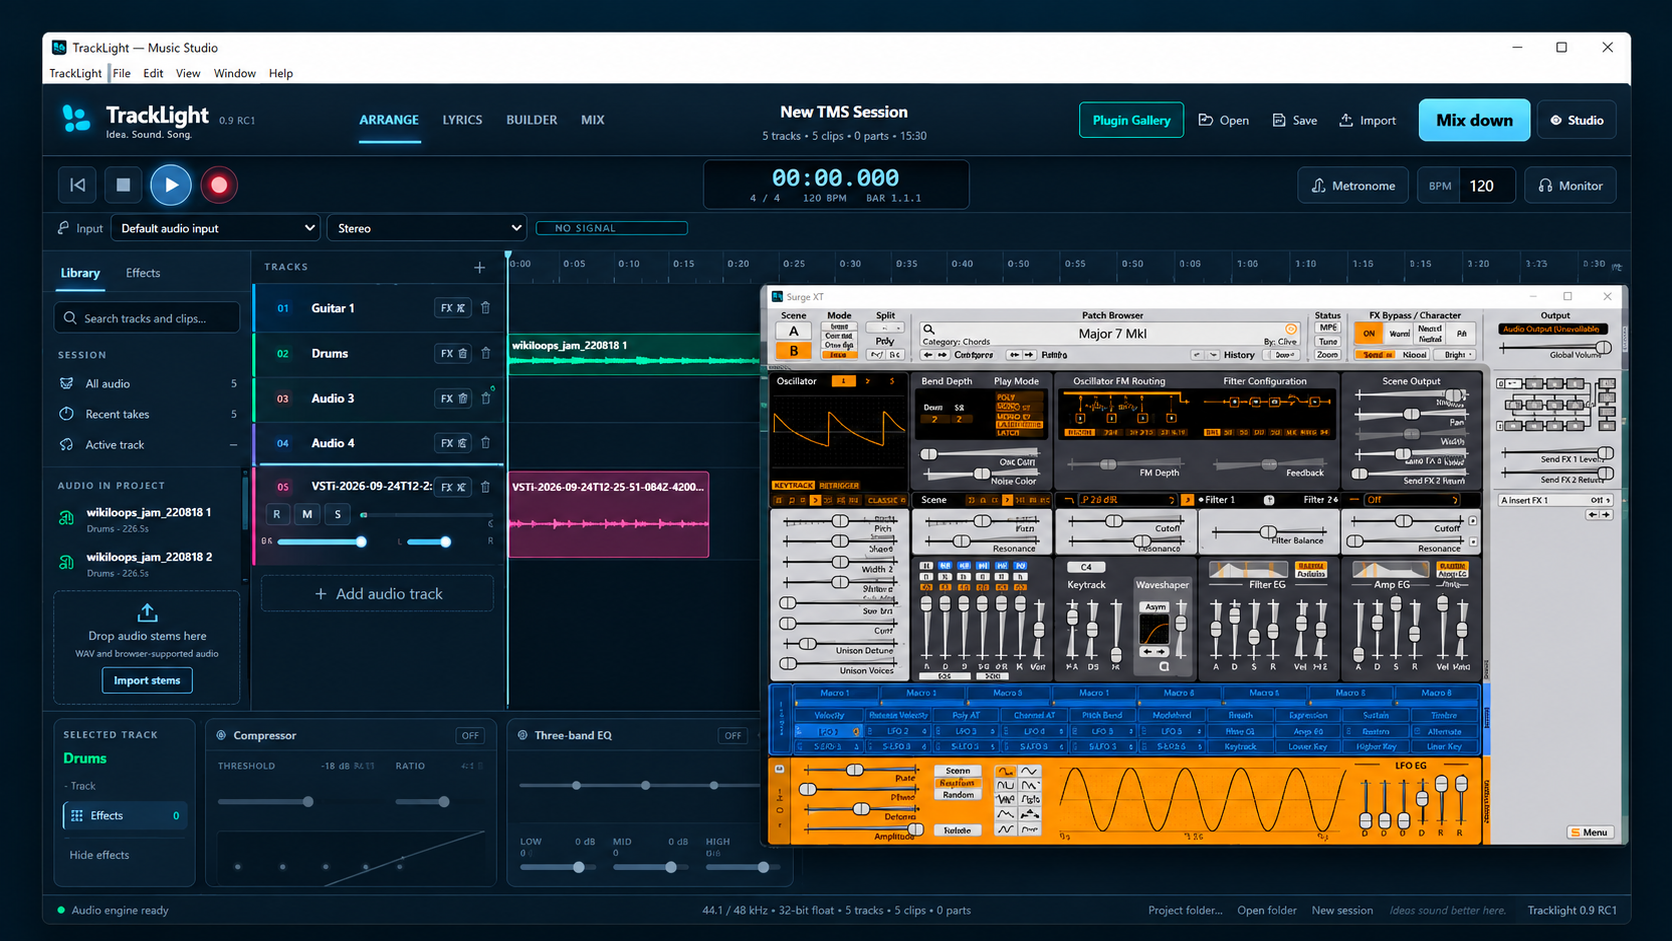
Task: Click the Plugin Gallery button
Action: tap(1131, 120)
